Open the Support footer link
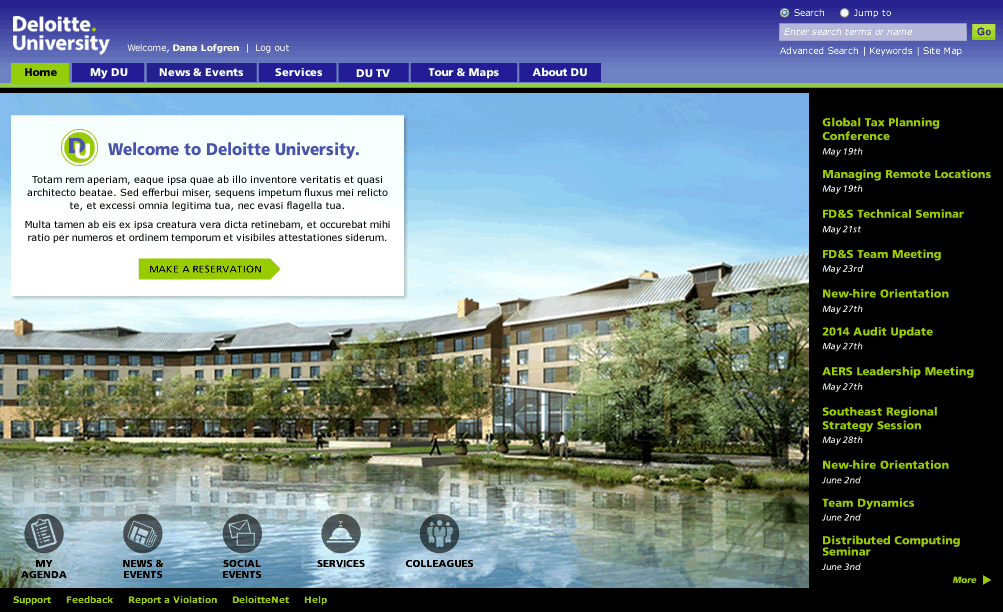 point(32,600)
